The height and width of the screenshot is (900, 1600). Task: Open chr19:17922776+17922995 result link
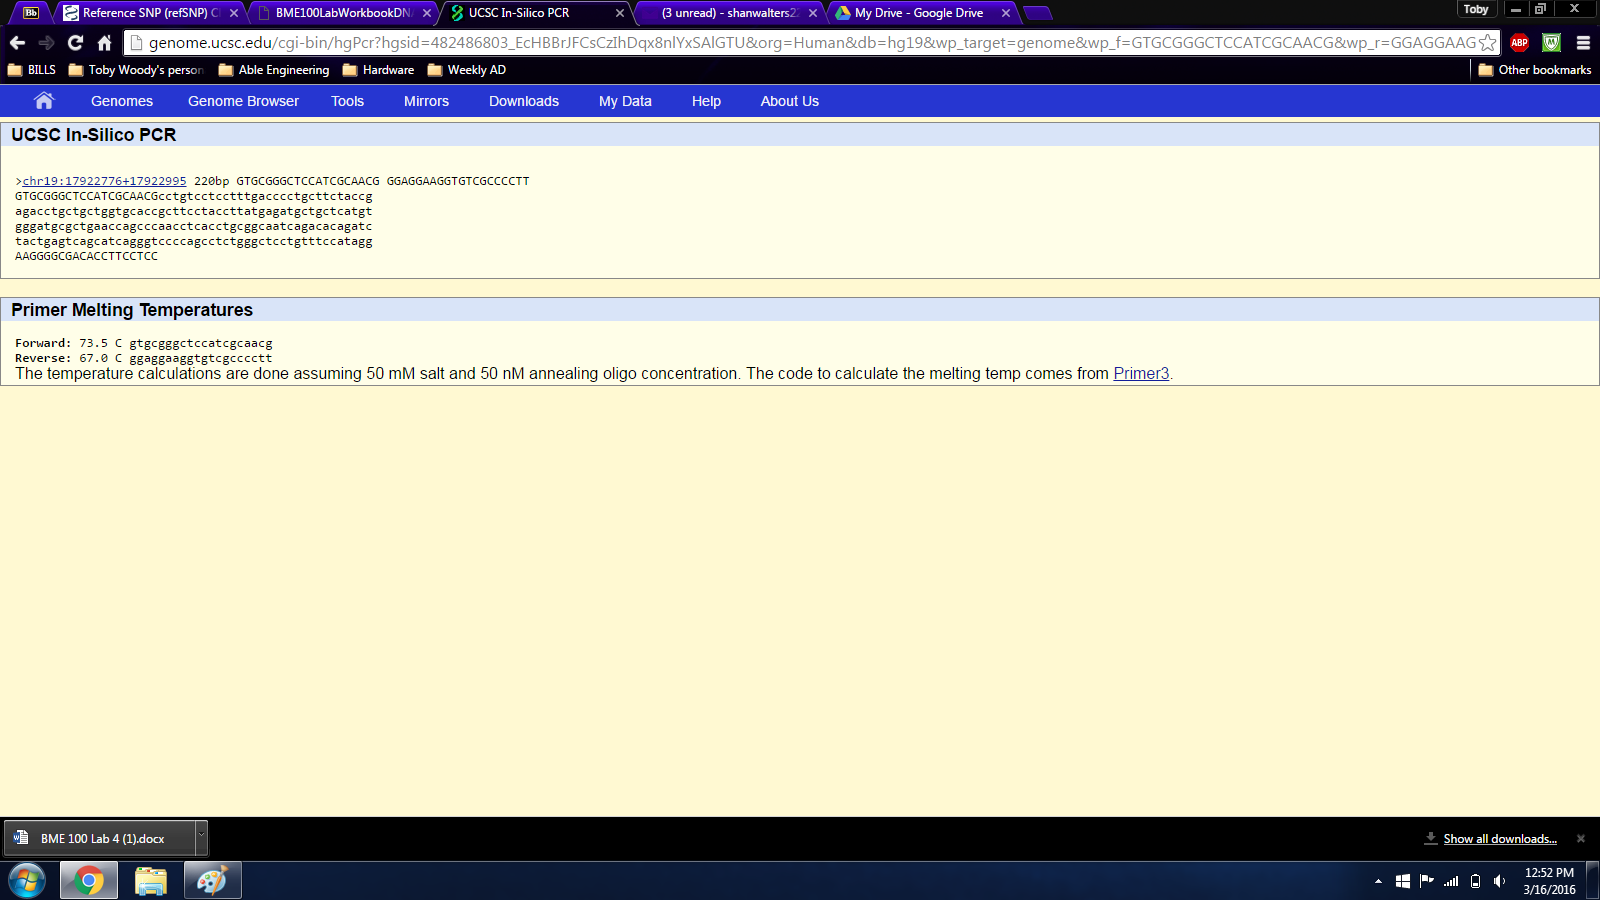coord(104,181)
